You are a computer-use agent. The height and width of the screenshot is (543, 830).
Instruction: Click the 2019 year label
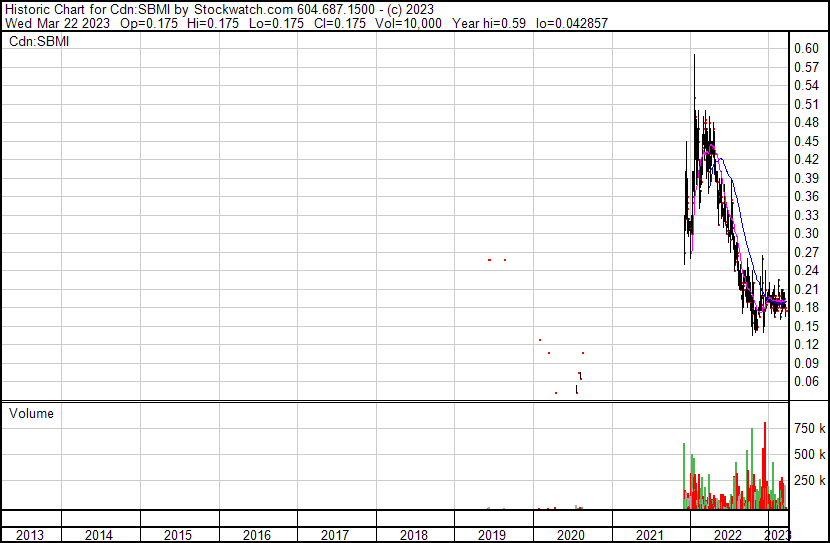pos(492,535)
